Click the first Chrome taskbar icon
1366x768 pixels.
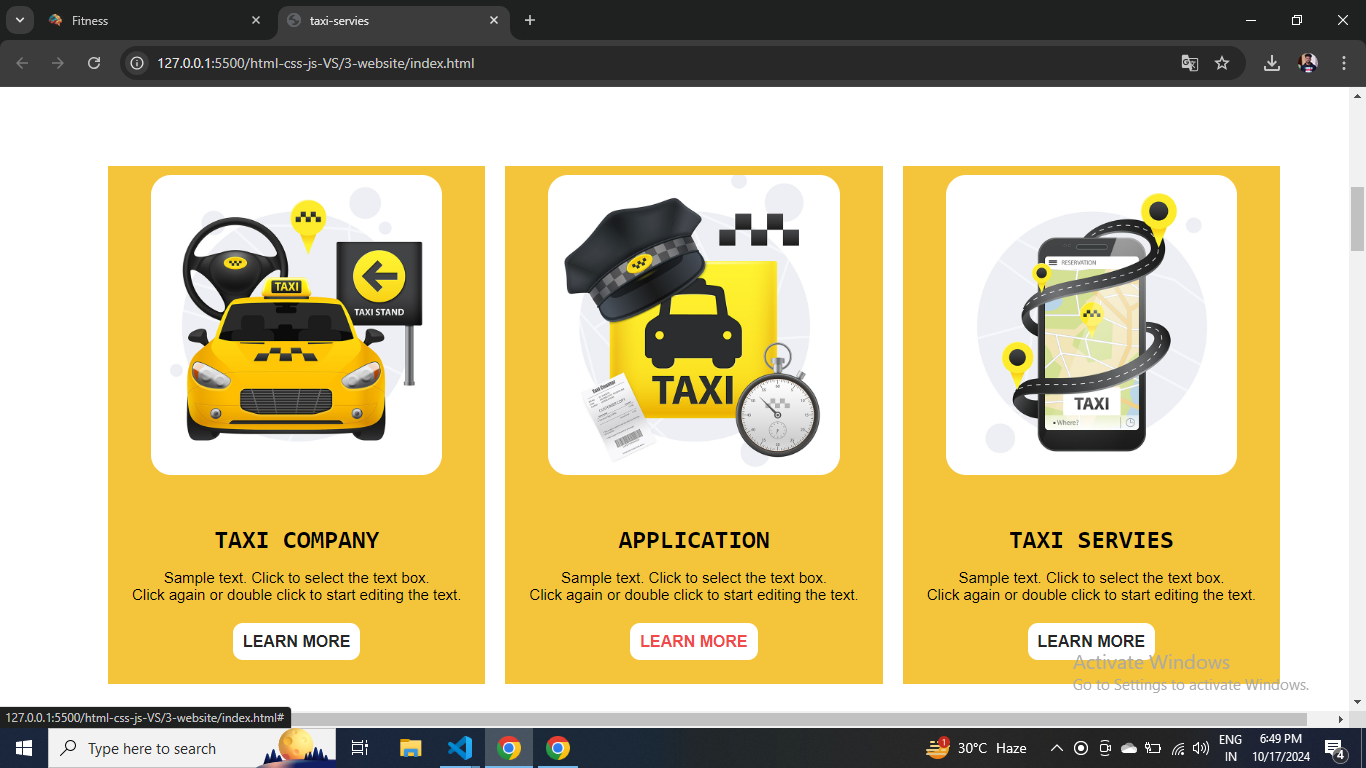(x=509, y=748)
